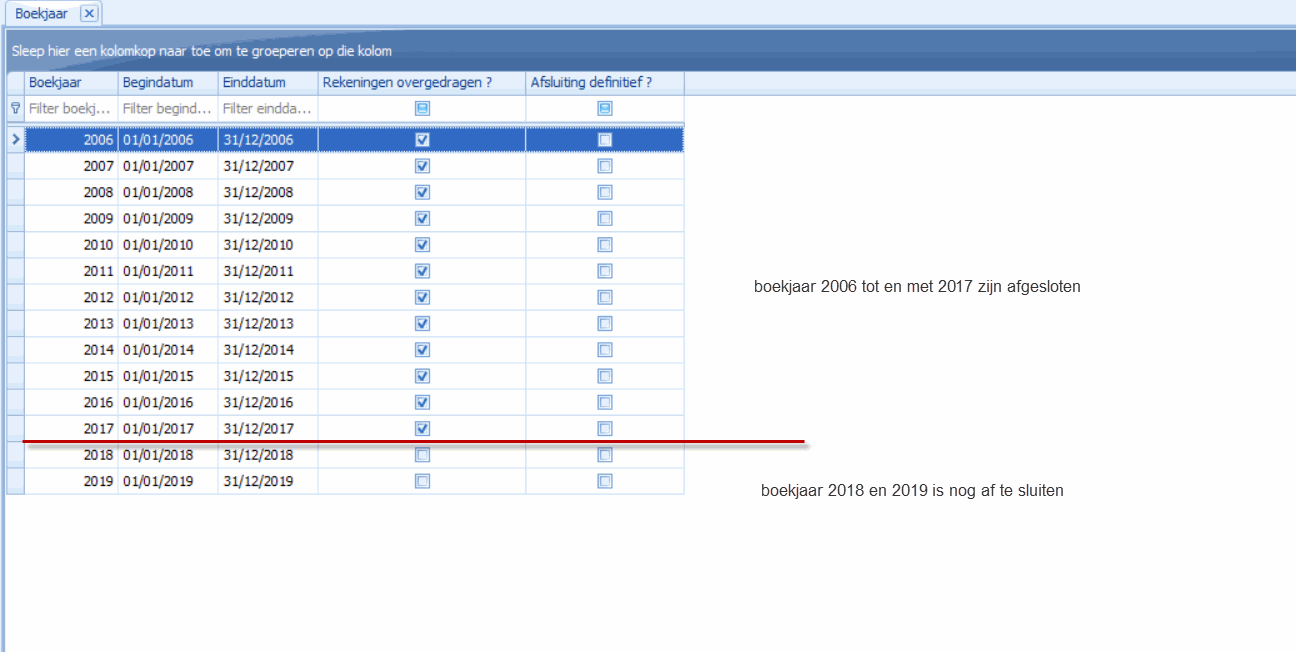Close the Boekjaar tab

pos(88,14)
